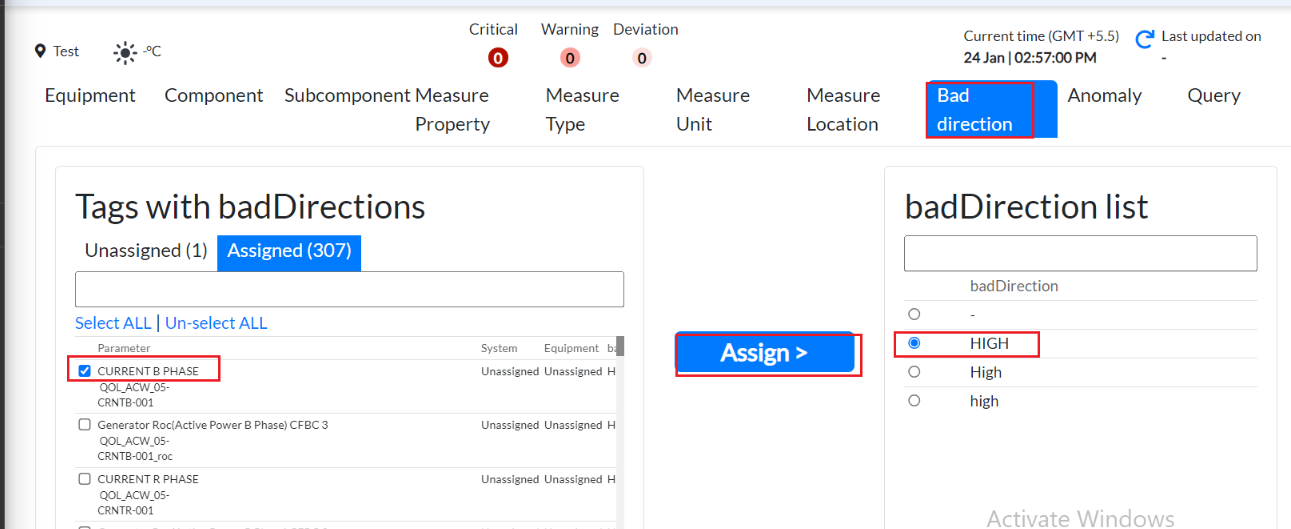Tick the CURRENT R PHASE checkbox

click(85, 479)
